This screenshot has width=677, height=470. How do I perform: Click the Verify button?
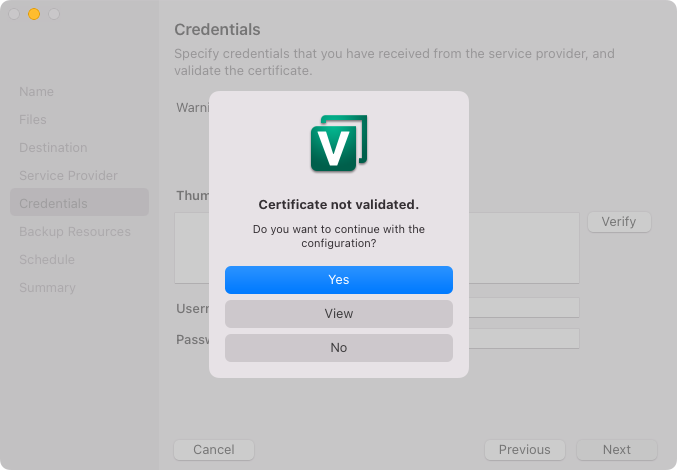(x=618, y=221)
